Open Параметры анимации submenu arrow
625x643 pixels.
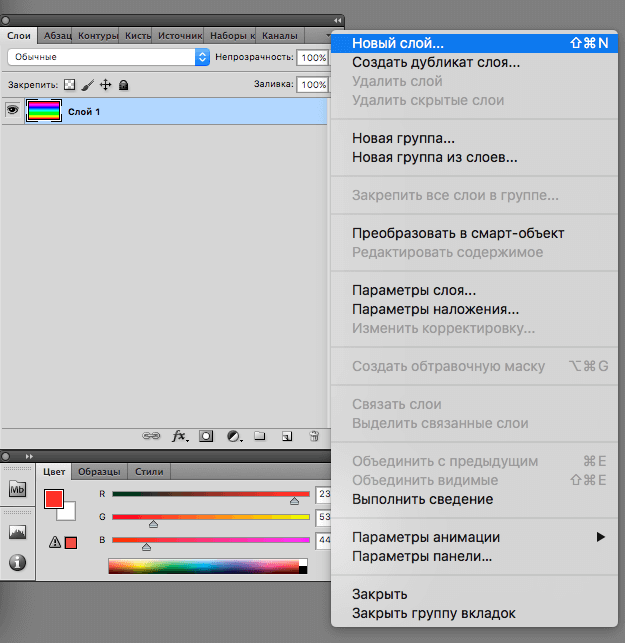[600, 537]
